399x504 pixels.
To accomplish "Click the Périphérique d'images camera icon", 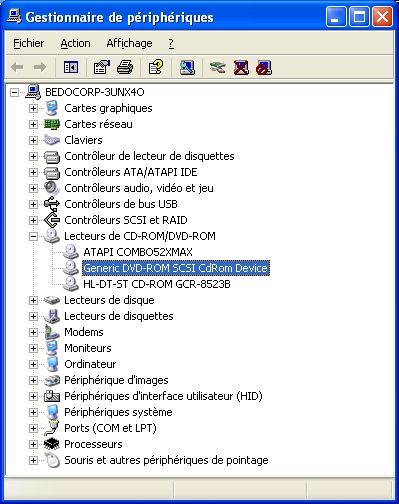I will coord(52,380).
